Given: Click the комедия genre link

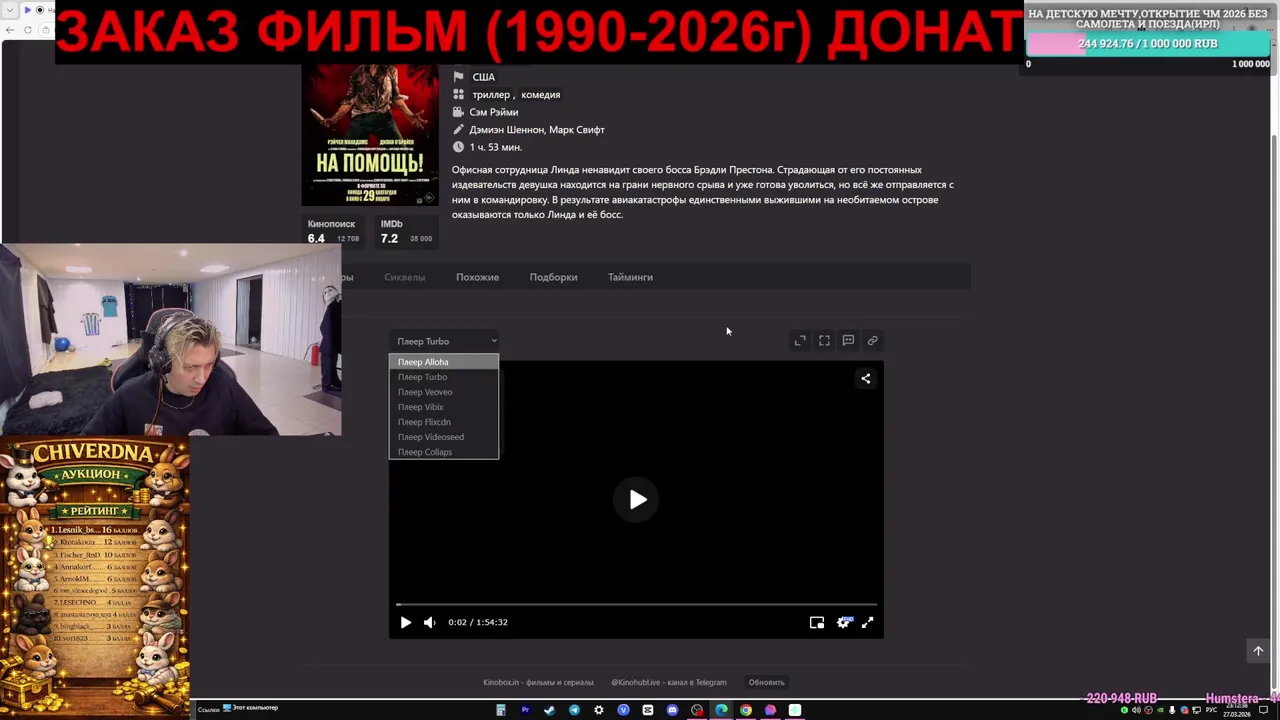Looking at the screenshot, I should coord(540,95).
